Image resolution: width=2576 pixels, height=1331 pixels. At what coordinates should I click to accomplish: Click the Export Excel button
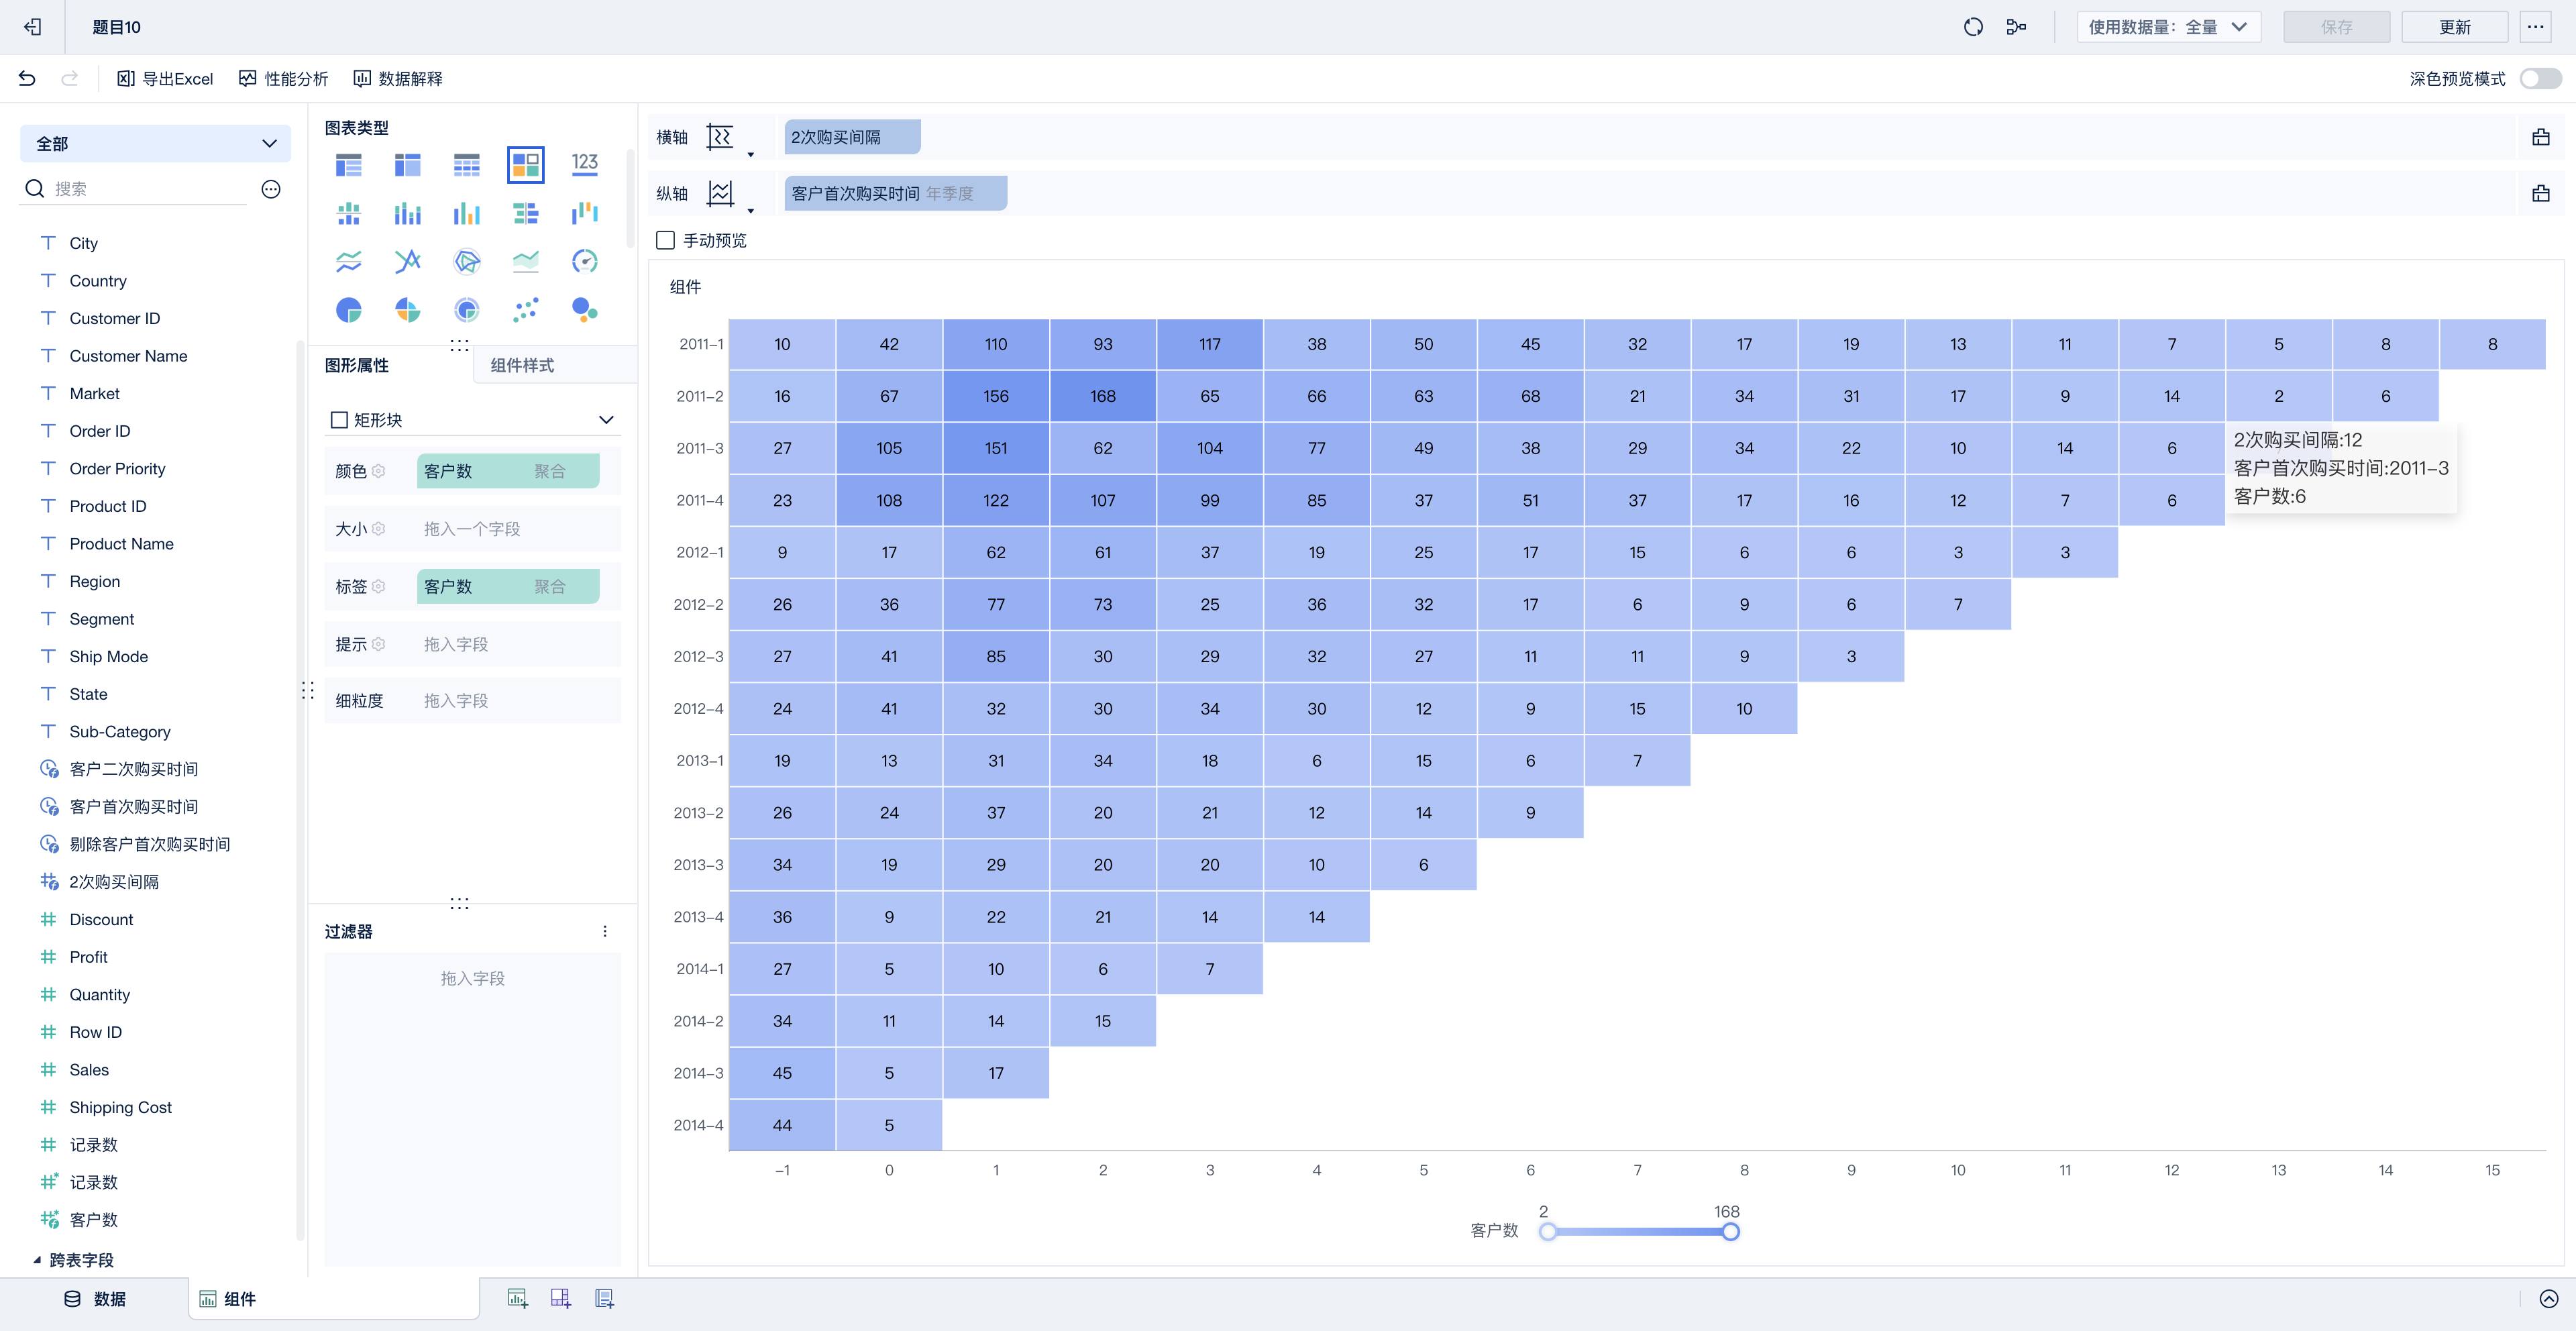click(165, 78)
